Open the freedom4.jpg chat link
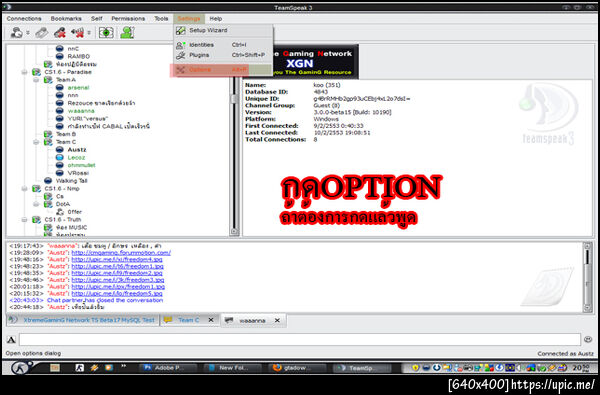Viewport: 600px width, 395px height. [x=117, y=260]
